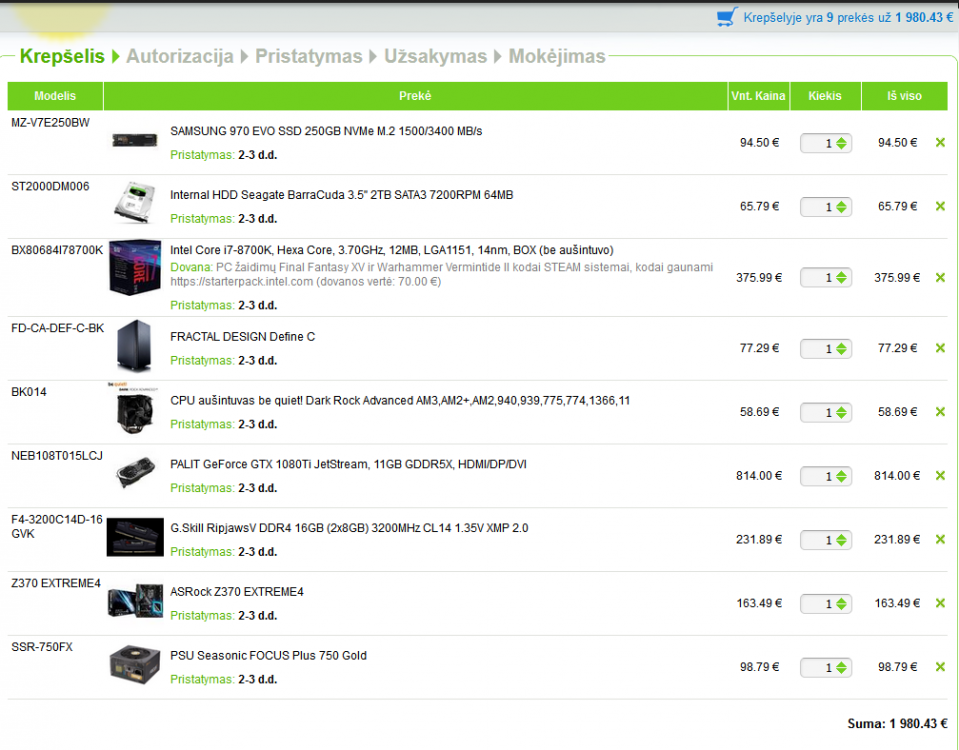Viewport: 959px width, 750px height.
Task: Open Intel Core i7-8700K product link
Action: click(x=392, y=250)
